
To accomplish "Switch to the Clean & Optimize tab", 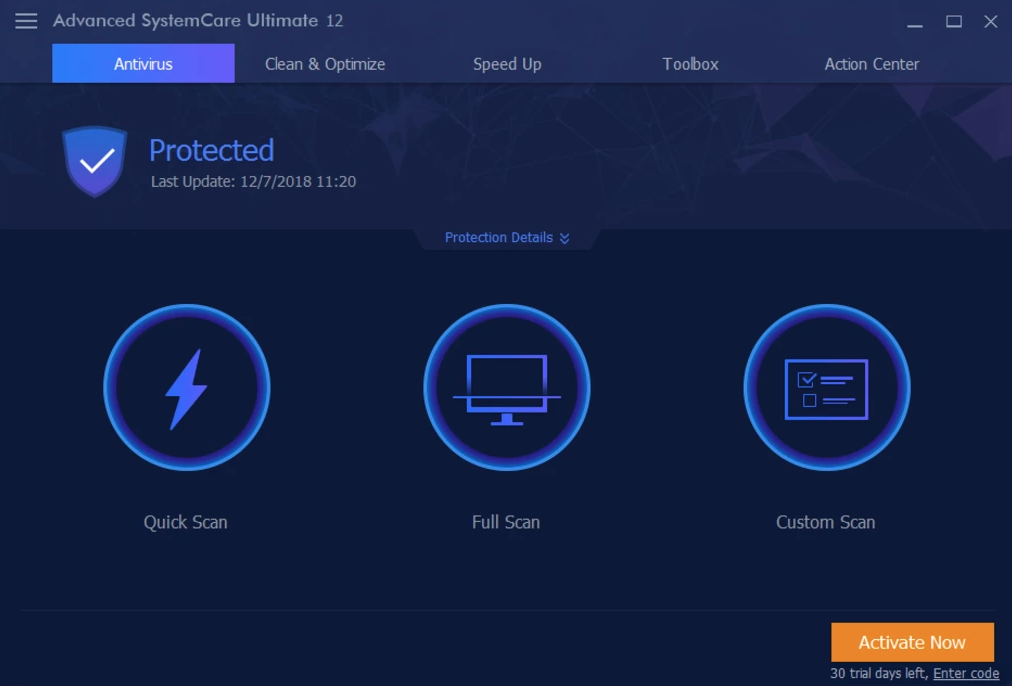I will [x=325, y=64].
